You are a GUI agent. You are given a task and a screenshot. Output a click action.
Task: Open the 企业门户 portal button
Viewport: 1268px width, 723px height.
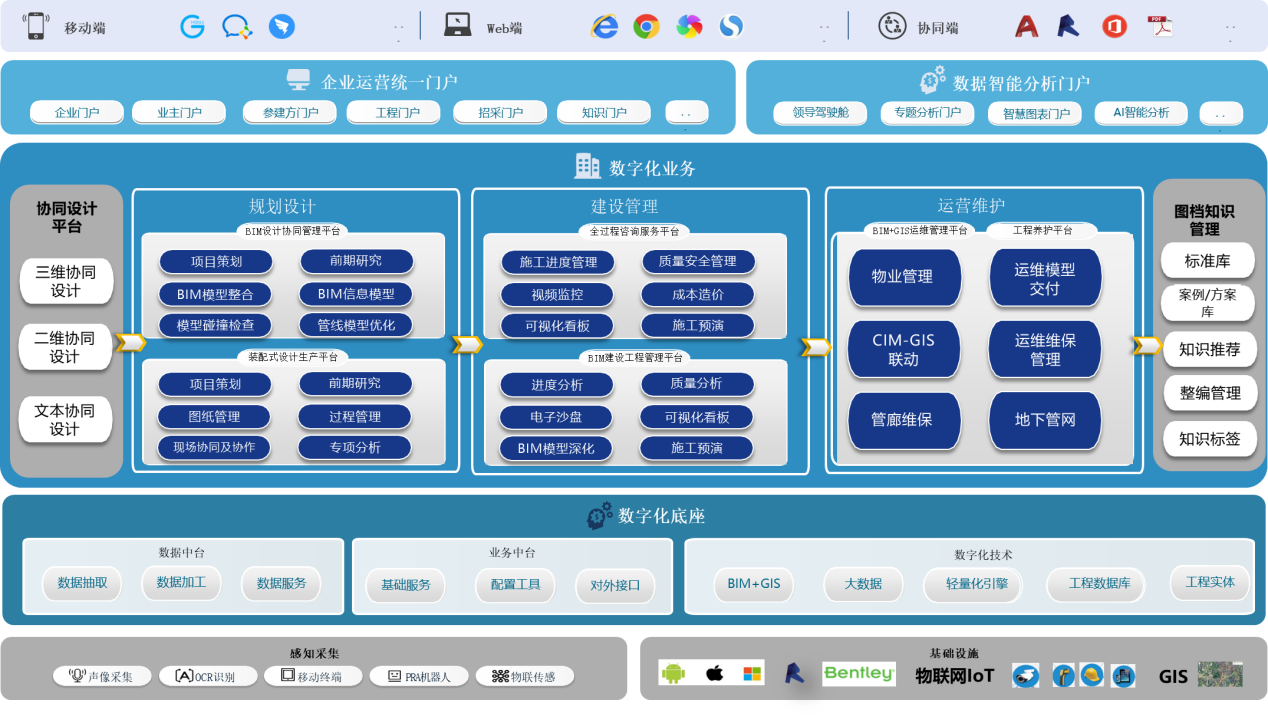pos(77,113)
